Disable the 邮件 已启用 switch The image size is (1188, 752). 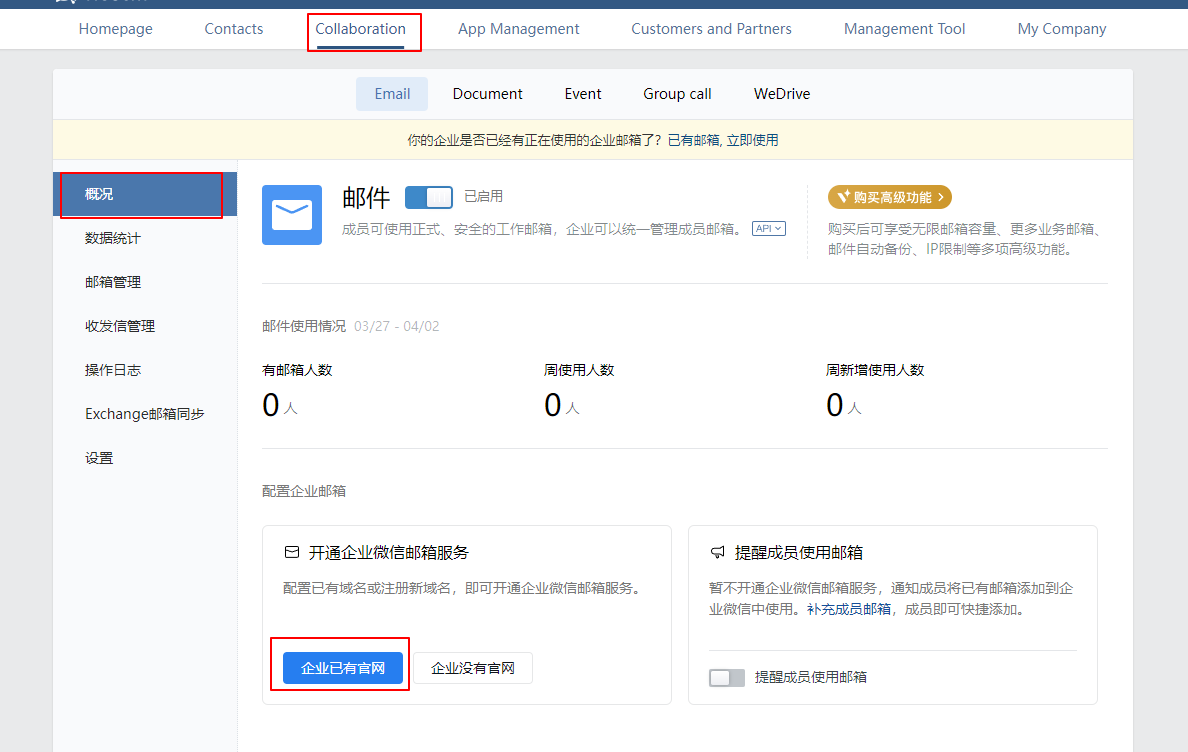428,197
